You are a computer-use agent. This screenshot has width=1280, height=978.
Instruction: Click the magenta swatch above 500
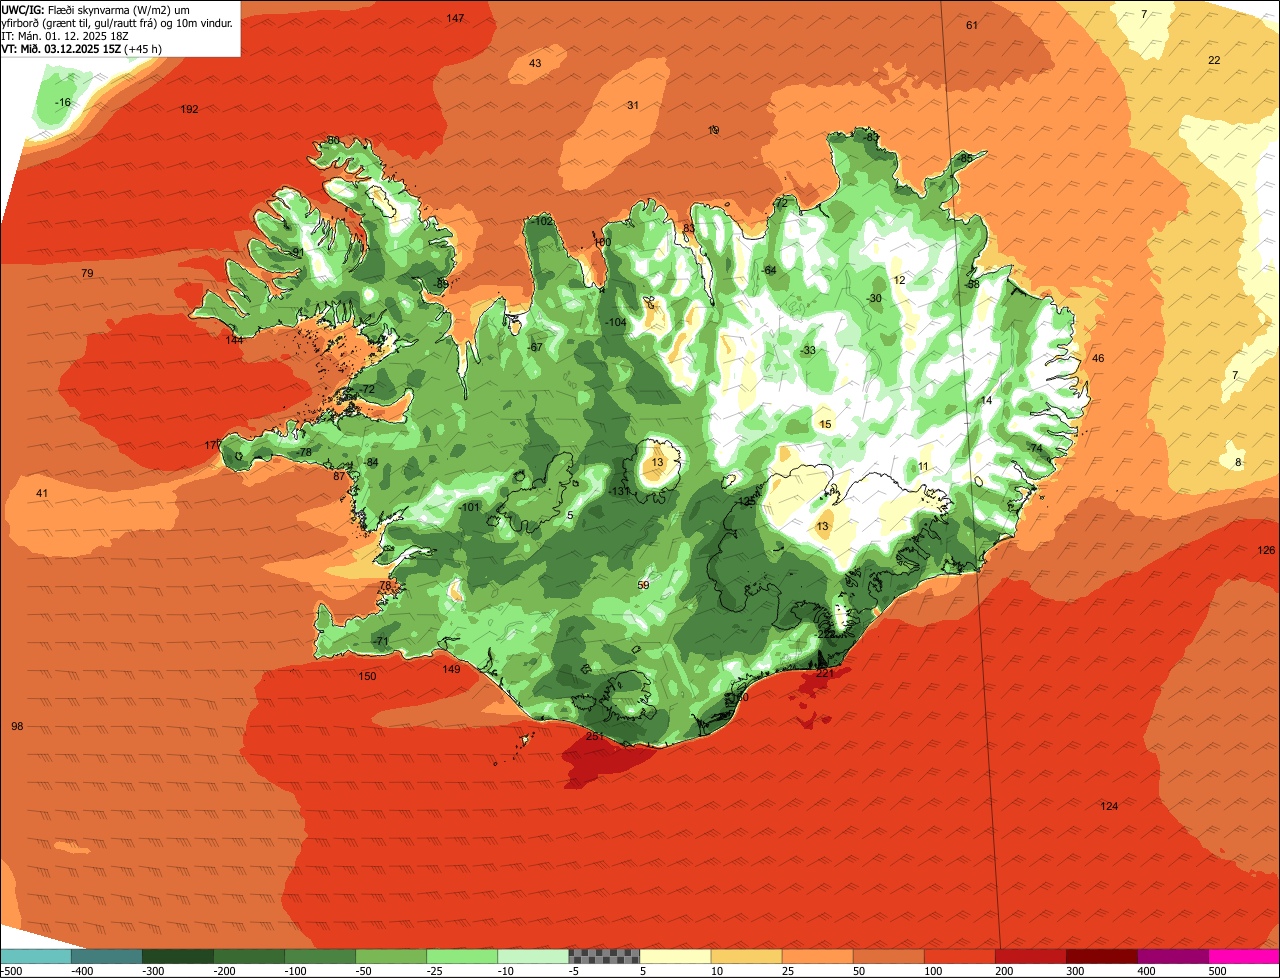[1243, 956]
